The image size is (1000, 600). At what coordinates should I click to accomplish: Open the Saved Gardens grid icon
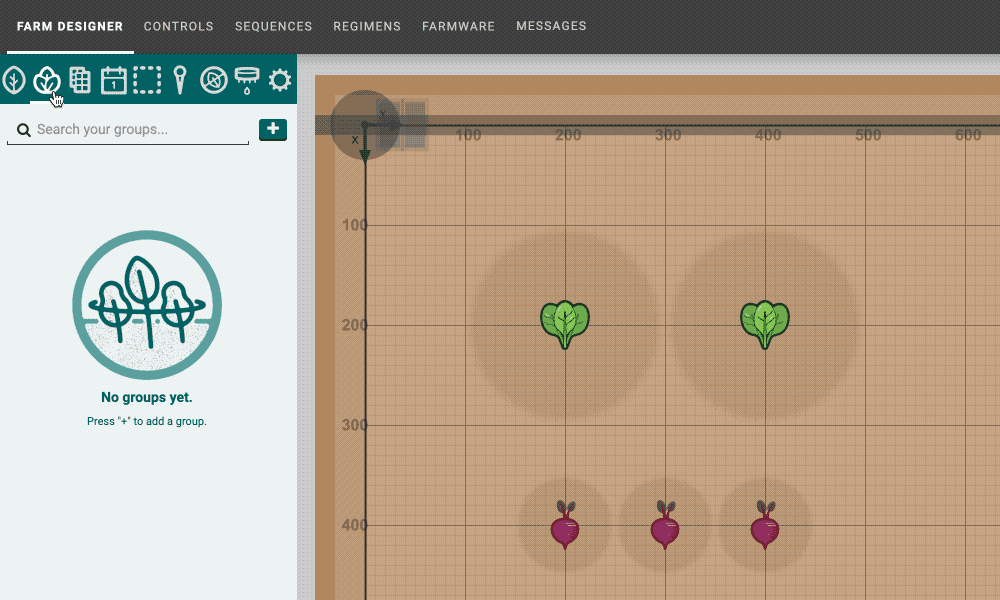(80, 80)
